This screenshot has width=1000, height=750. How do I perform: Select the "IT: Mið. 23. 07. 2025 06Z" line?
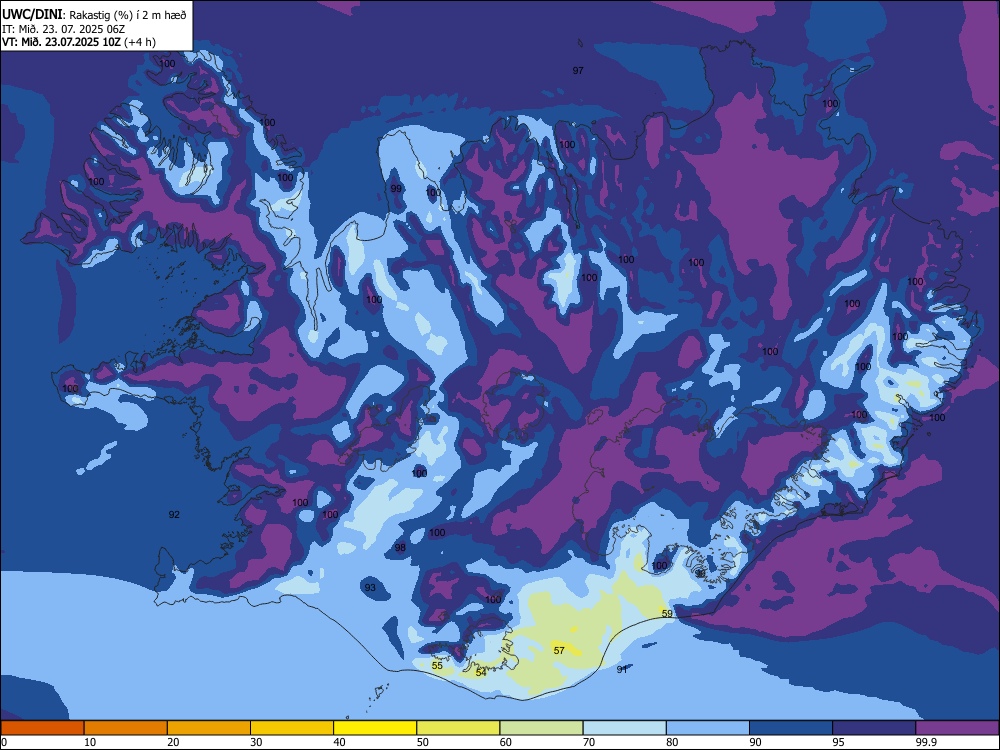click(63, 29)
